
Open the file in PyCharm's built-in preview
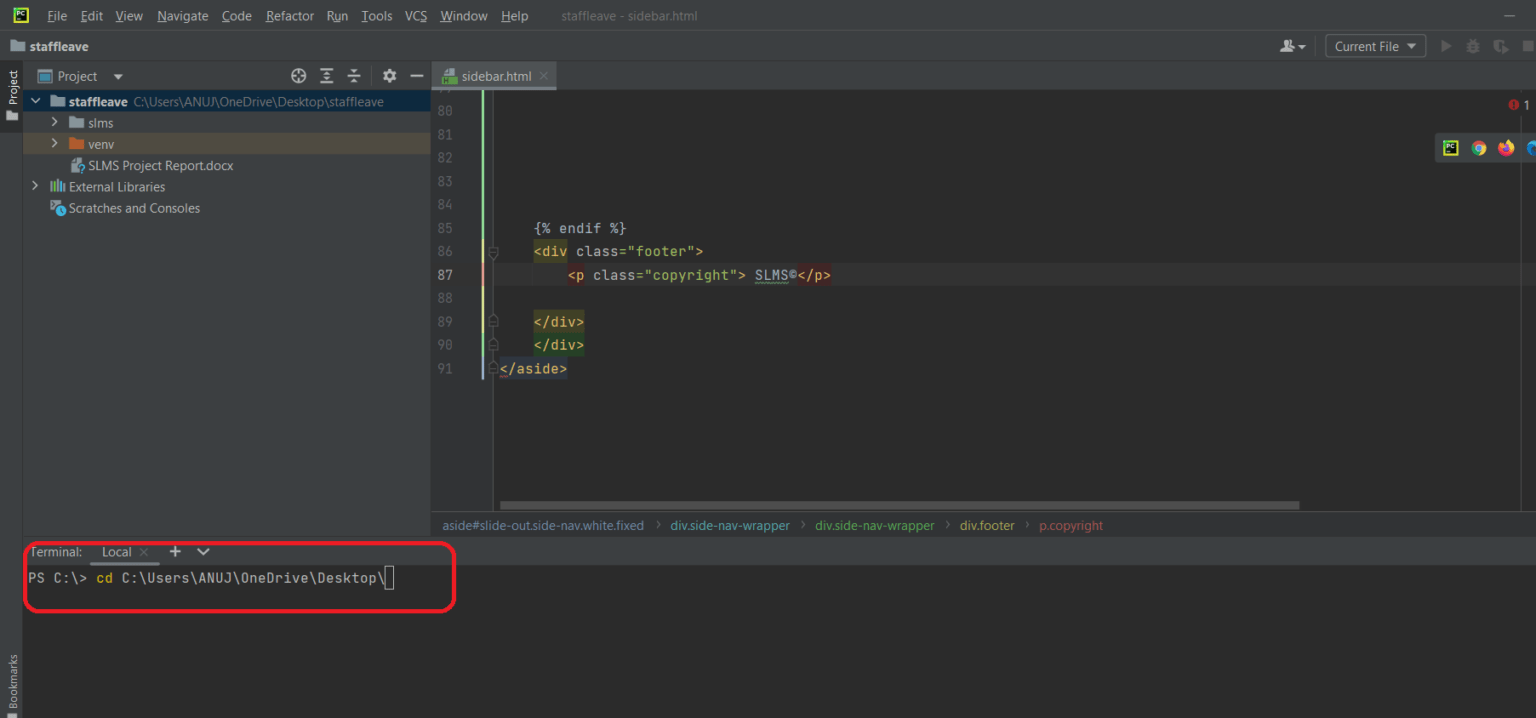pyautogui.click(x=1450, y=147)
